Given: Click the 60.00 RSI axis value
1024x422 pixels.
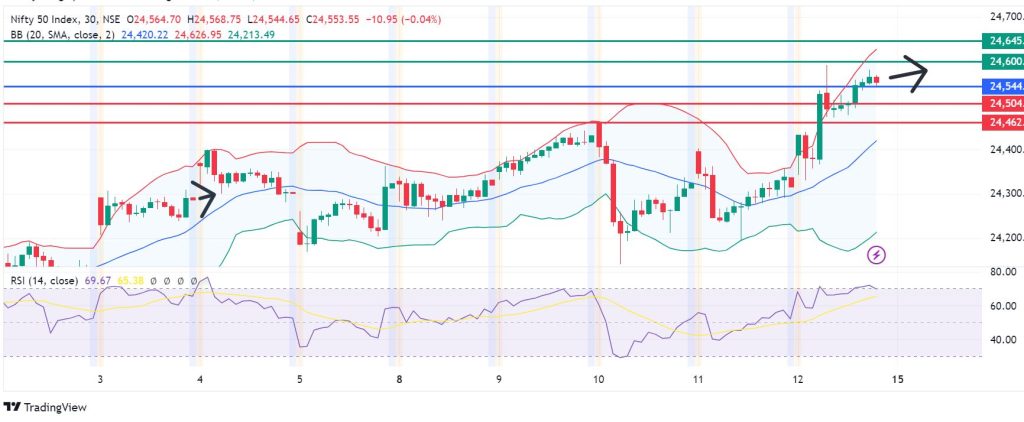Looking at the screenshot, I should pos(1003,306).
